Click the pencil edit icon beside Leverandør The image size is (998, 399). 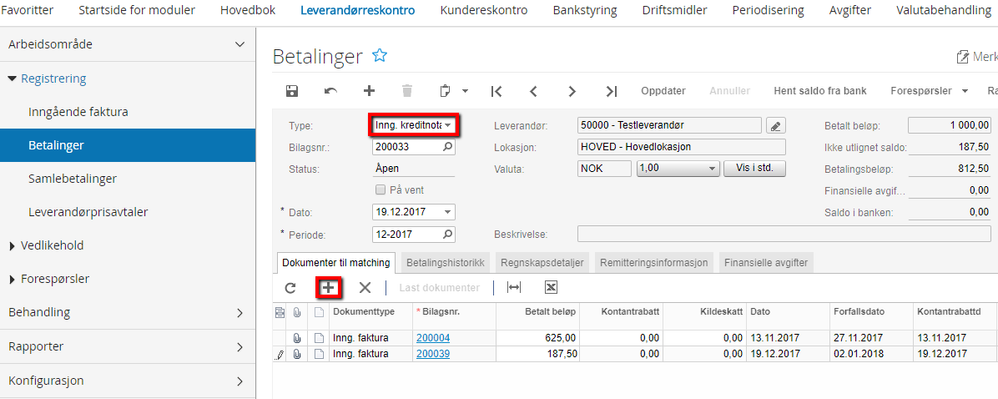pos(775,125)
